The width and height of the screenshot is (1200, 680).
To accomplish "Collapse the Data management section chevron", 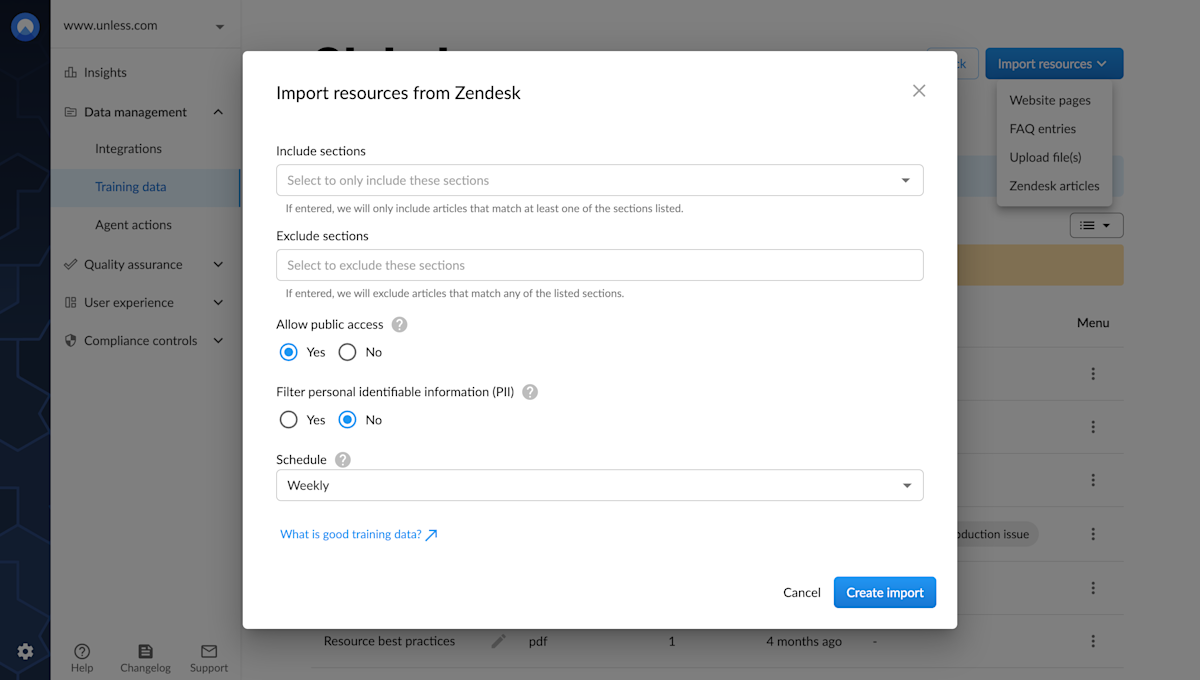I will [218, 112].
